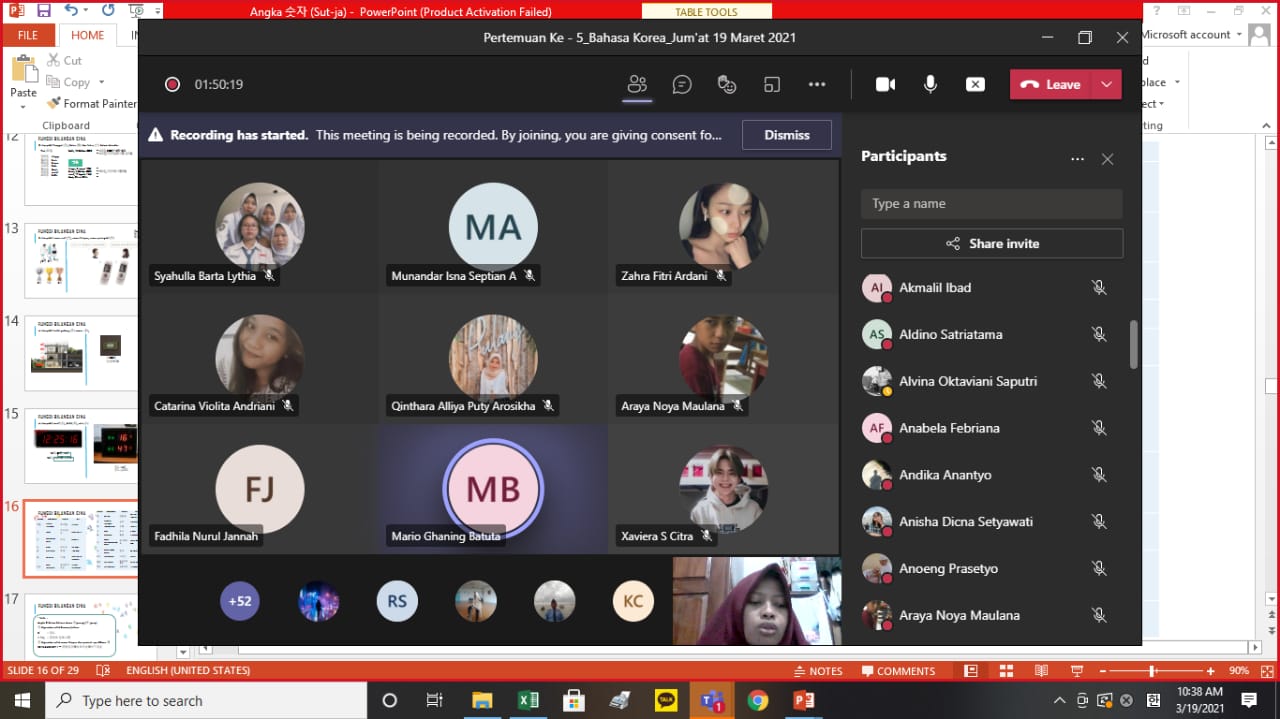This screenshot has width=1280, height=719.
Task: Click the Type a name search field
Action: (991, 203)
